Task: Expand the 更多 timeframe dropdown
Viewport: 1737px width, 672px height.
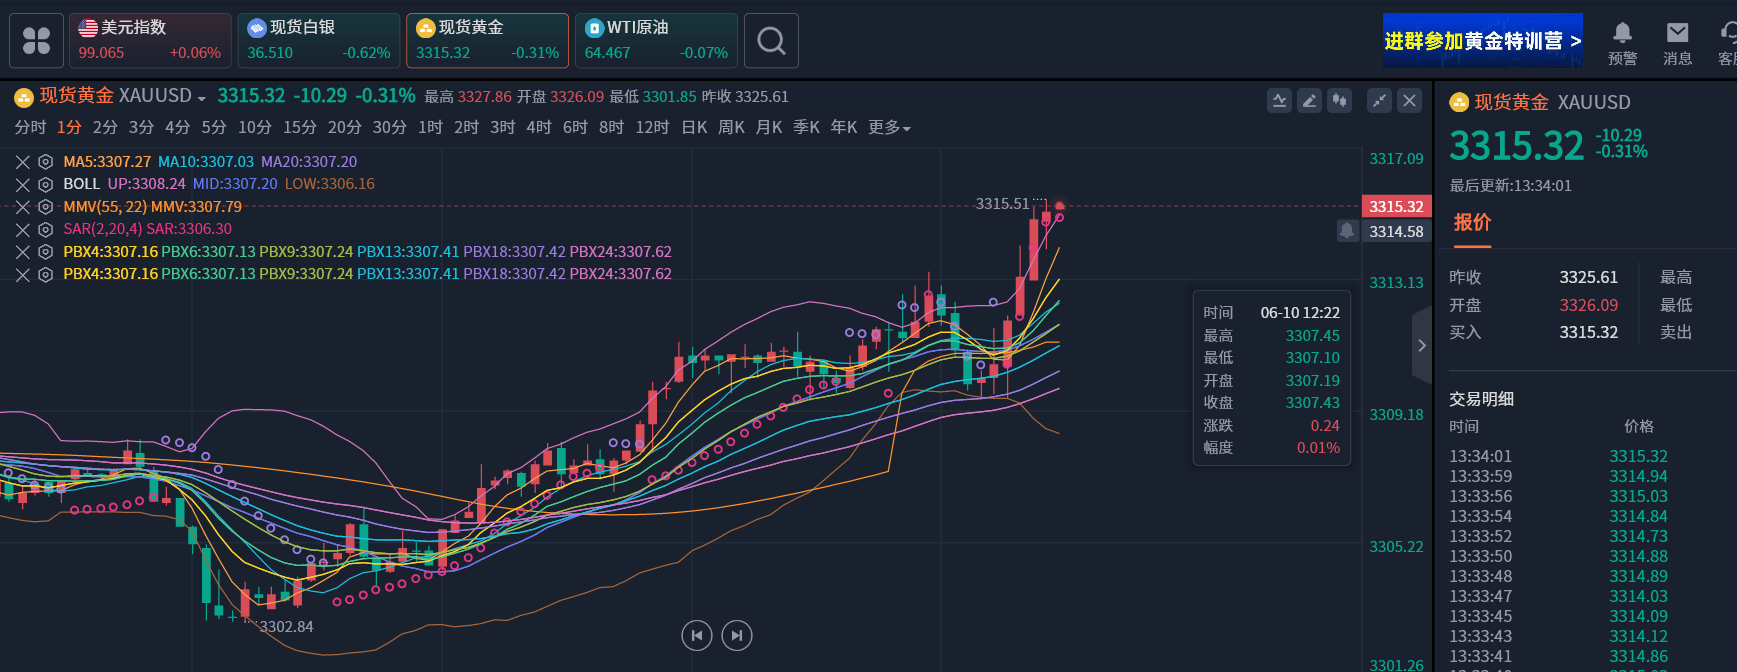Action: (x=889, y=127)
